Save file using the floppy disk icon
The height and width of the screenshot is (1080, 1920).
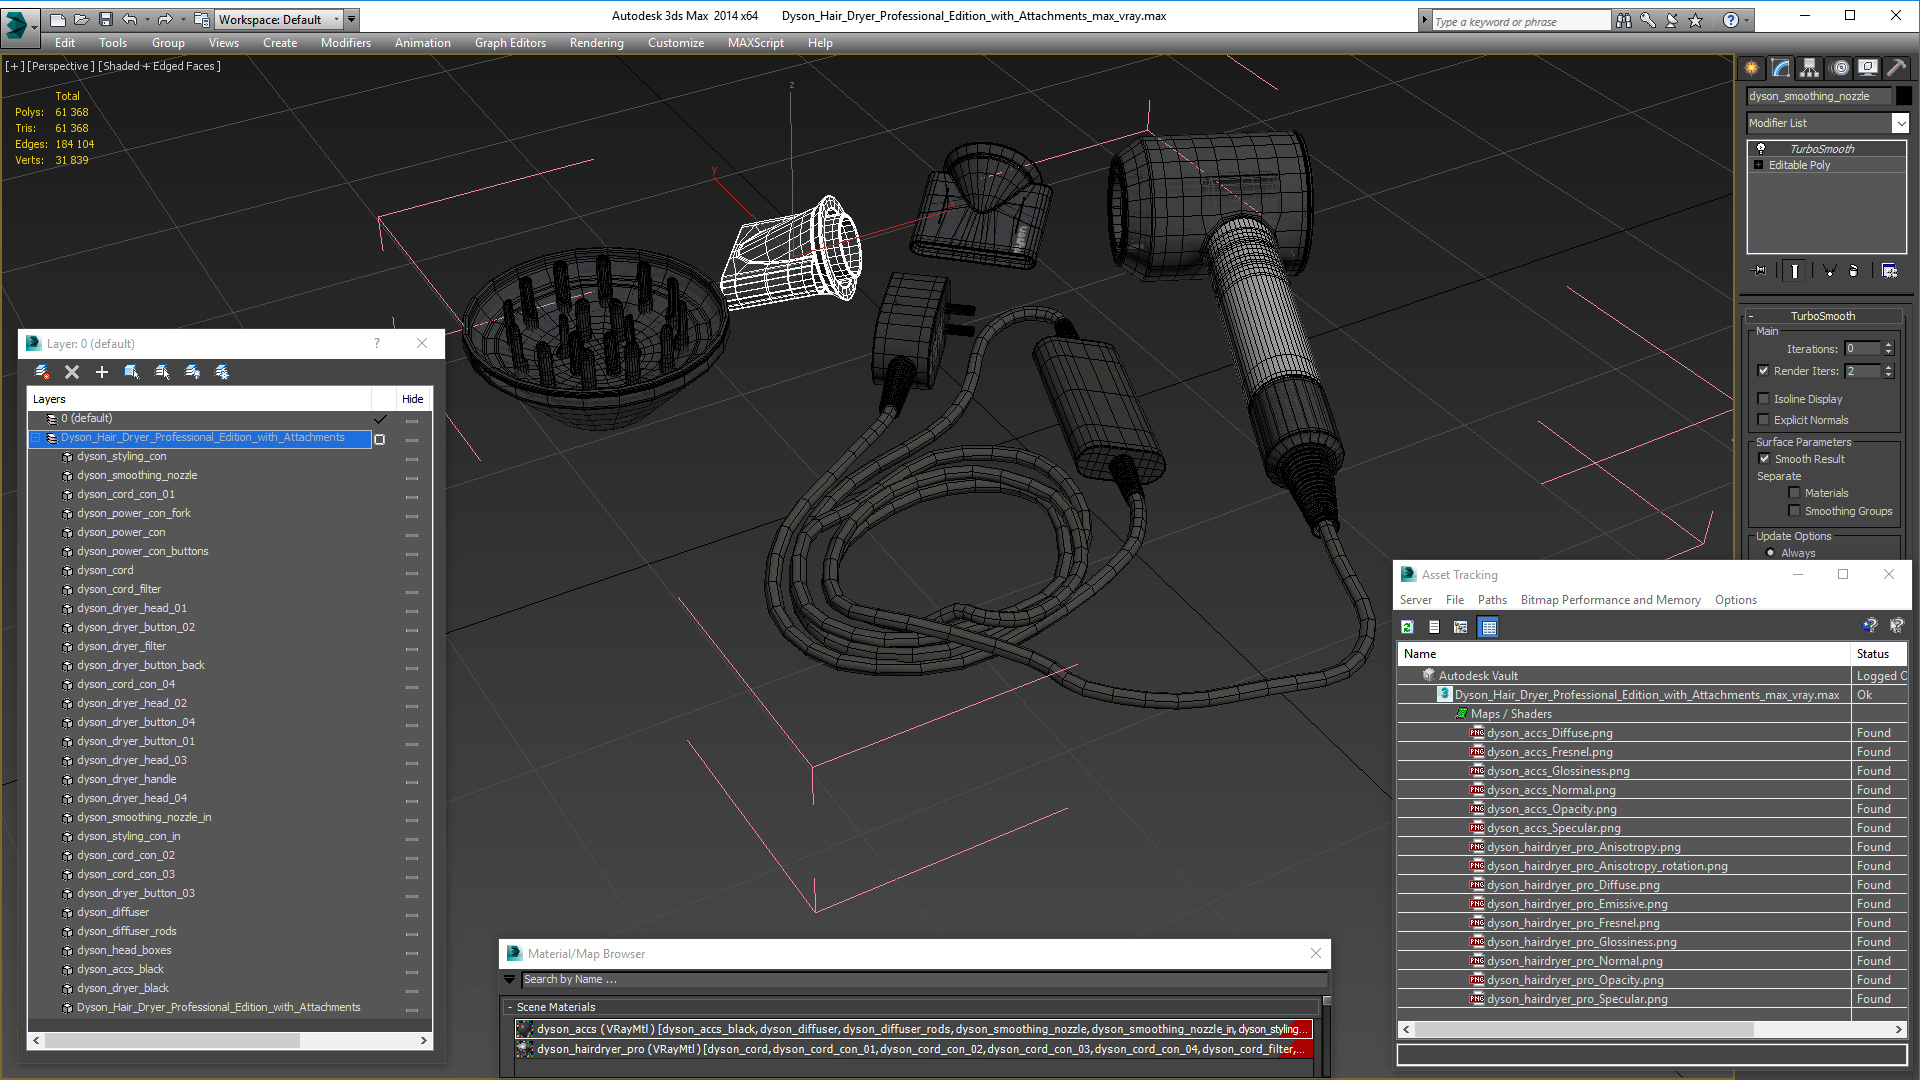[x=105, y=19]
